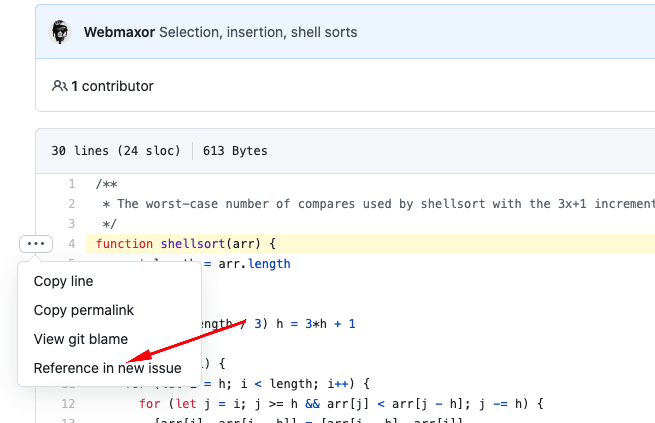Click the contributors people icon
The image size is (655, 423).
coord(60,86)
